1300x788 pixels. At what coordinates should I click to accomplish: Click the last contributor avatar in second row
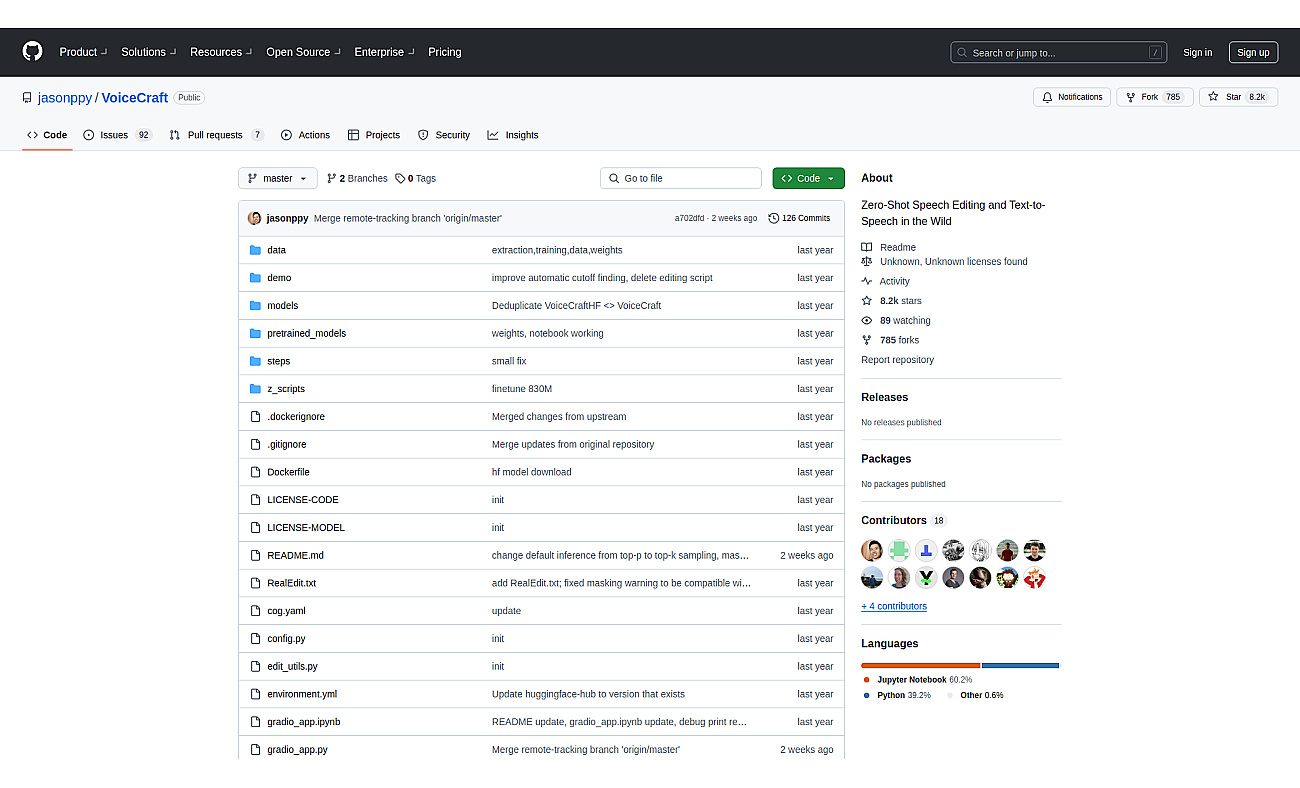(1034, 577)
